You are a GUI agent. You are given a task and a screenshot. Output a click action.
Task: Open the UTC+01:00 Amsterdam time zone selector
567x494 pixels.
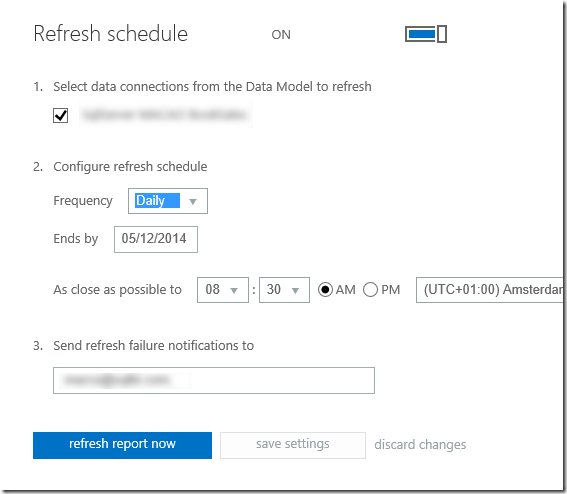click(490, 290)
